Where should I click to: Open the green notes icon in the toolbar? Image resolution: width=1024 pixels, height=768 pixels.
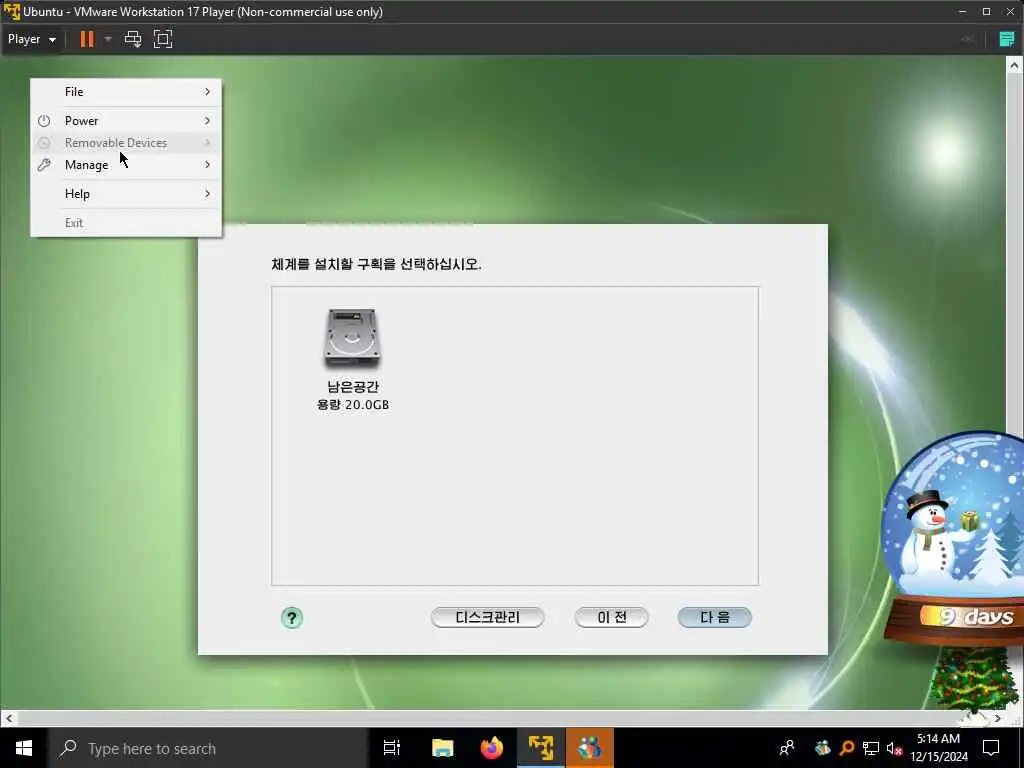click(x=1007, y=39)
